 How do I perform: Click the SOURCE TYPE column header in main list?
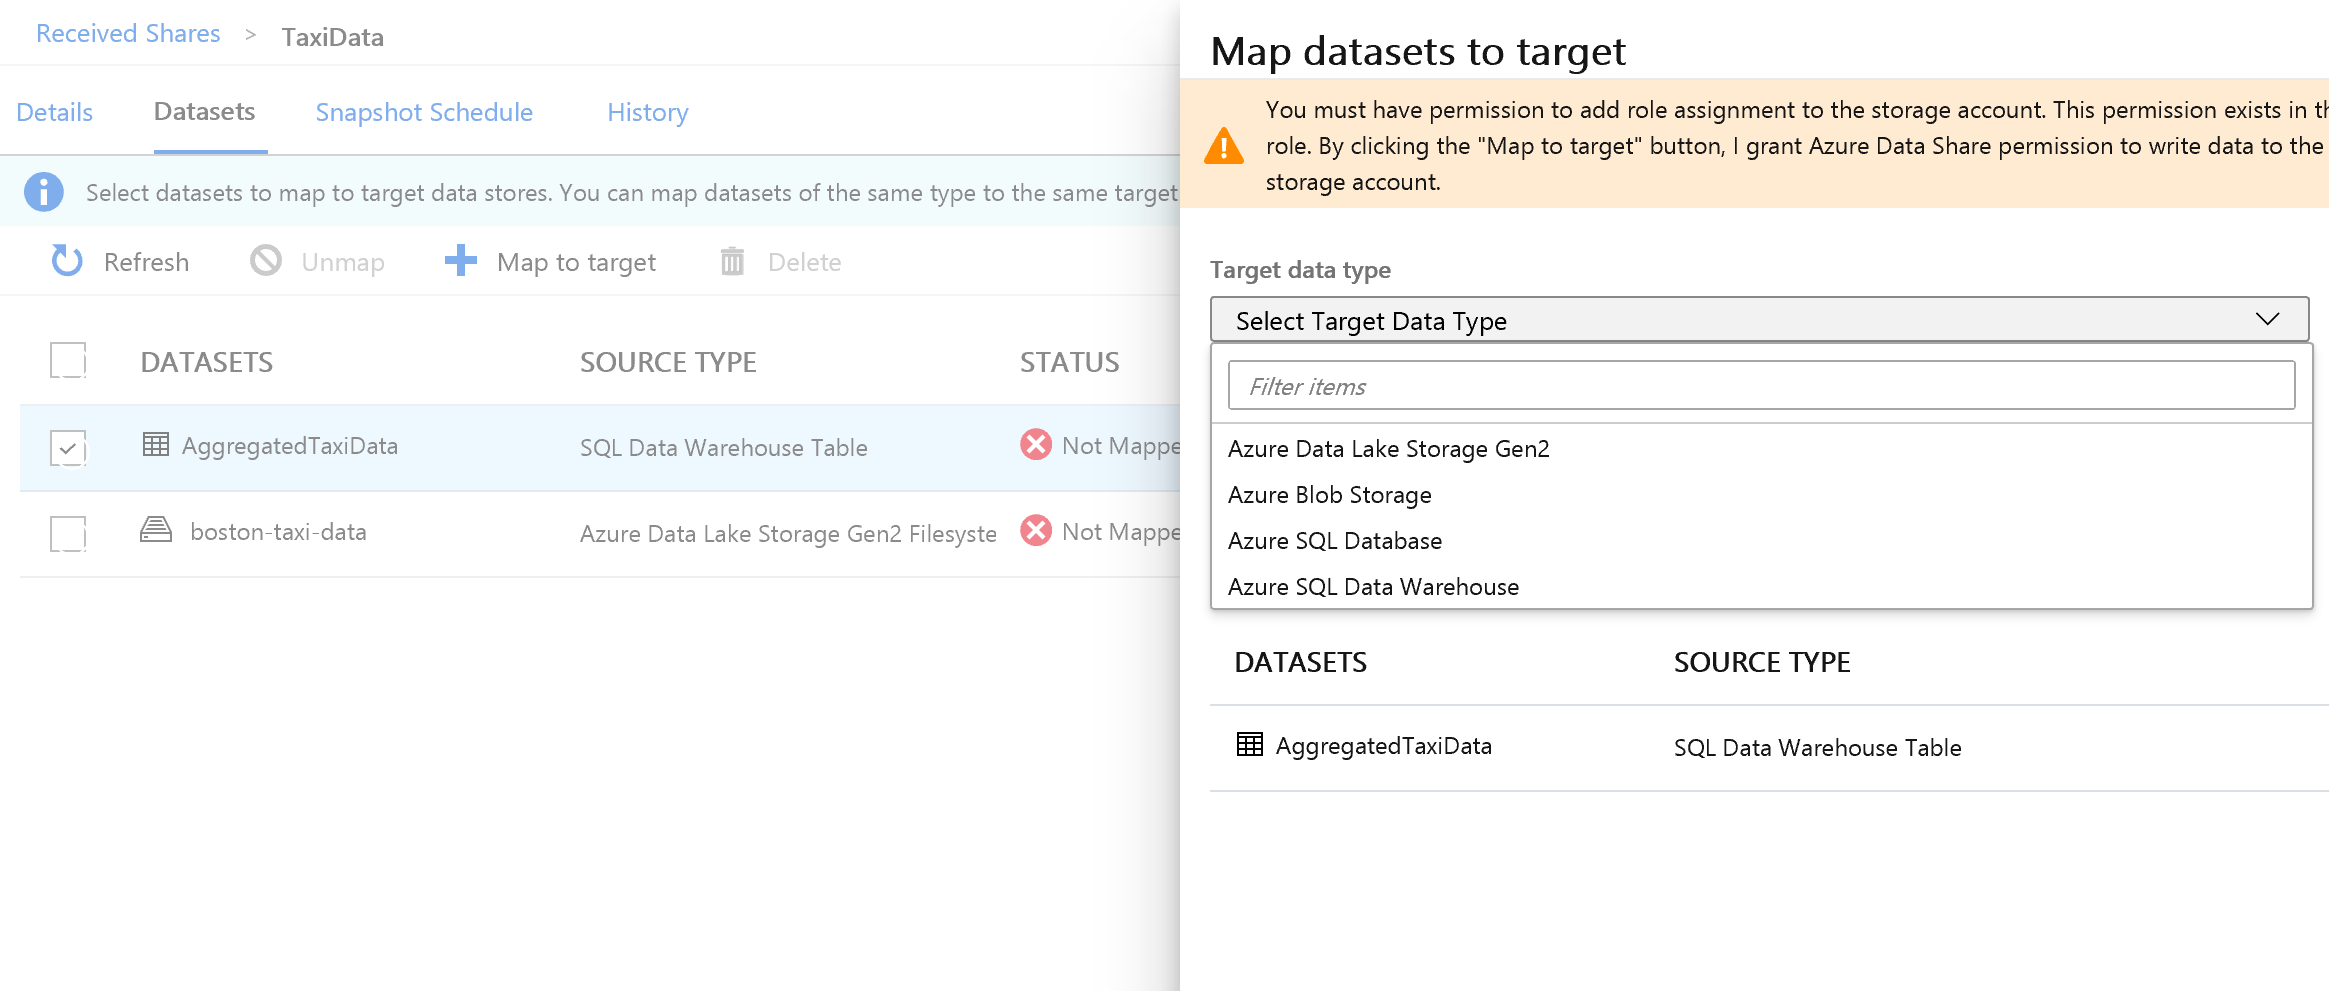668,362
